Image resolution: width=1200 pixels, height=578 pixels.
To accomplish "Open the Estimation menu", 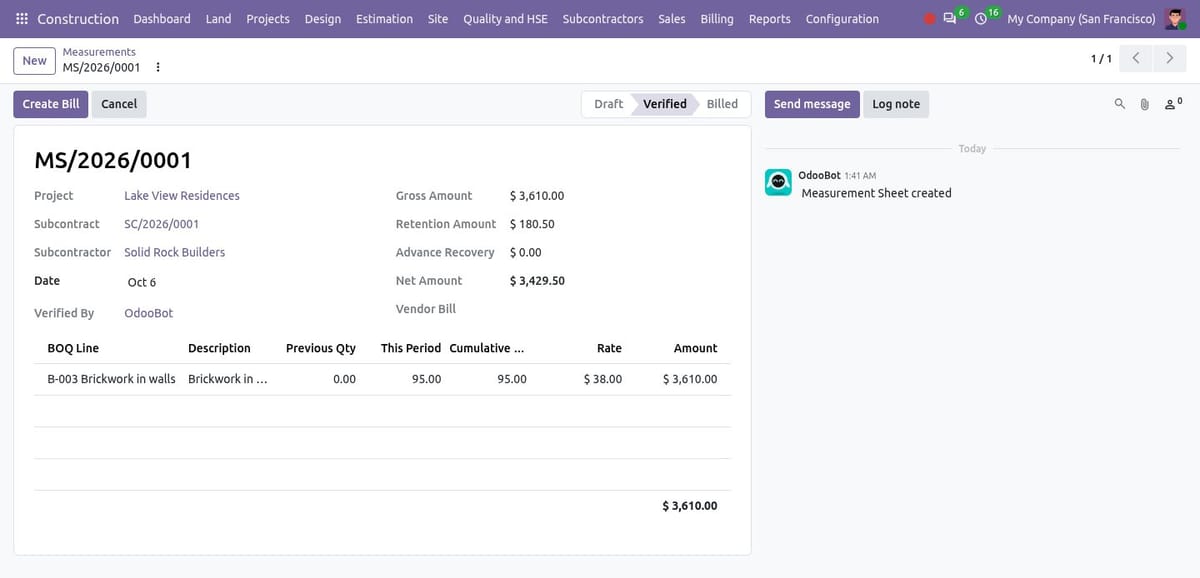I will pos(384,19).
